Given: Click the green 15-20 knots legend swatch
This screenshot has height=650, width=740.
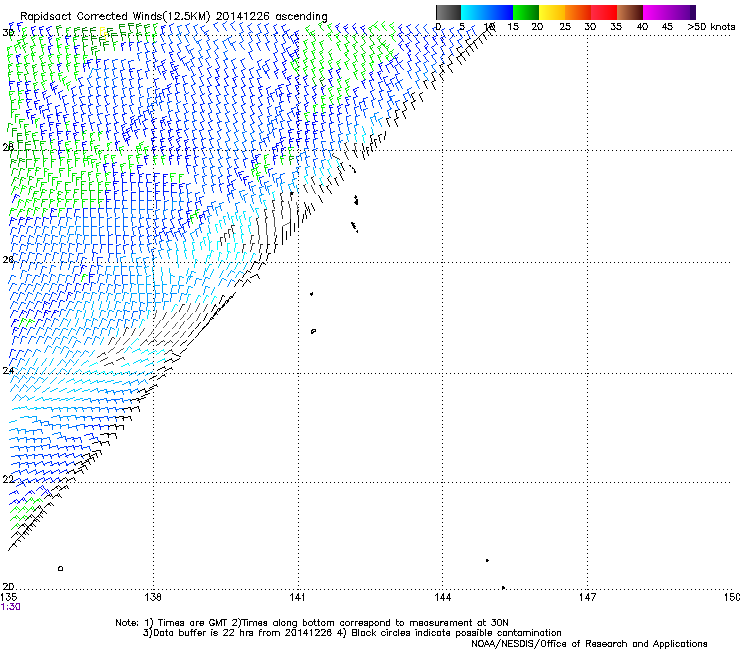Looking at the screenshot, I should 526,12.
